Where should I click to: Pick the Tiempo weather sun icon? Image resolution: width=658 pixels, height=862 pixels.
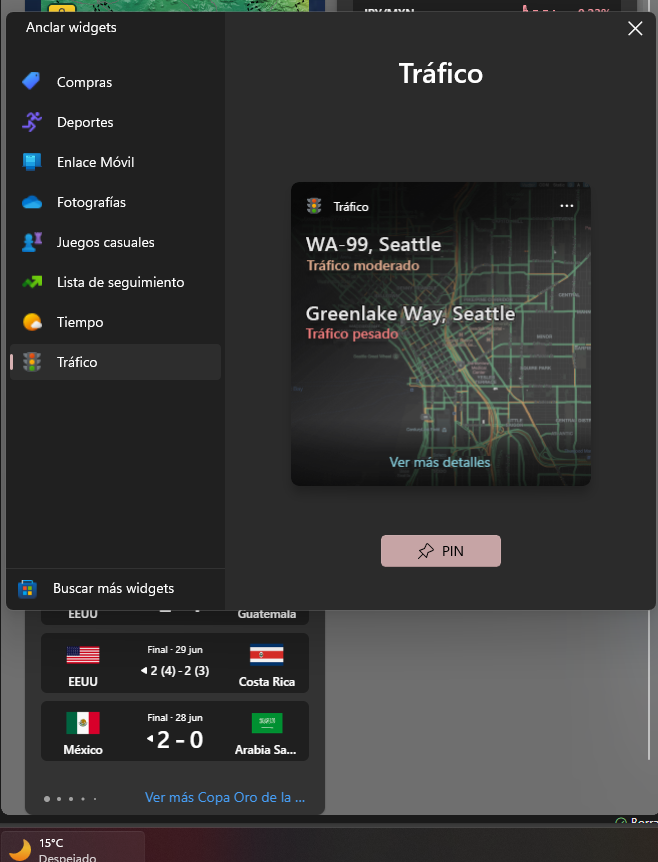(32, 322)
